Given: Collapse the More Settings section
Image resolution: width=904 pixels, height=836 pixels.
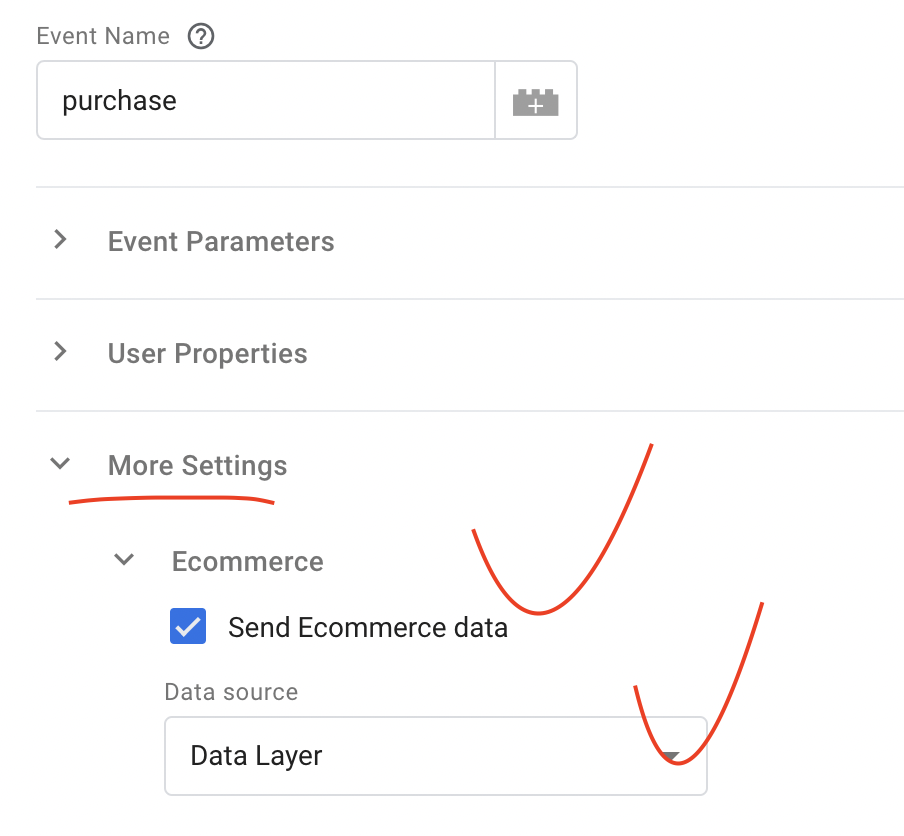Looking at the screenshot, I should 197,465.
